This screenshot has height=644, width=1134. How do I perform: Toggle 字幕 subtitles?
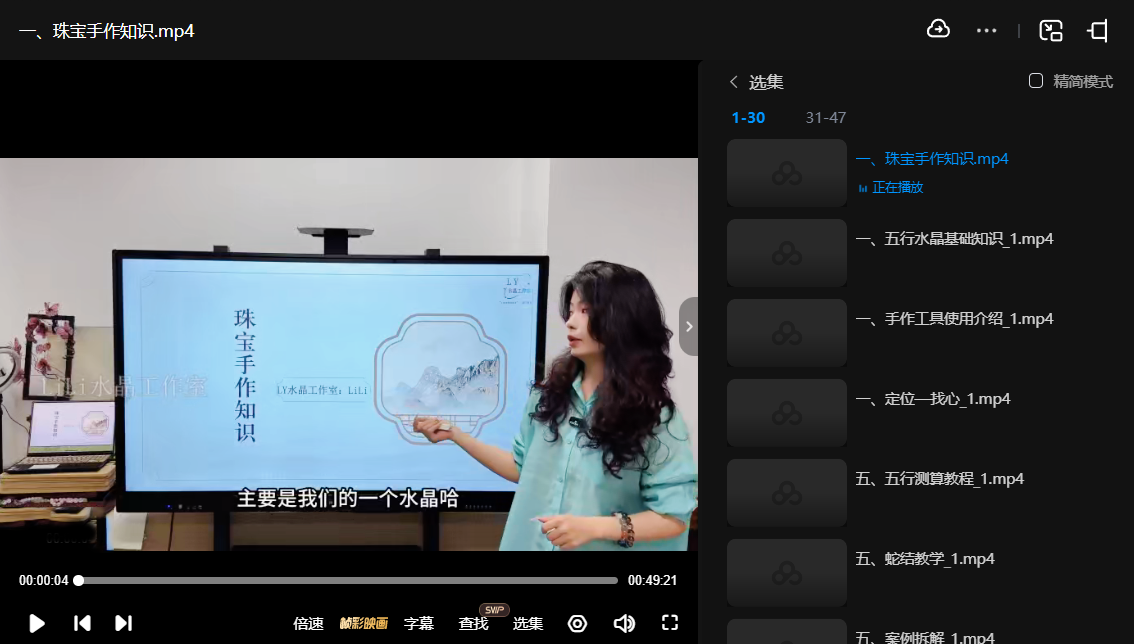click(x=419, y=623)
